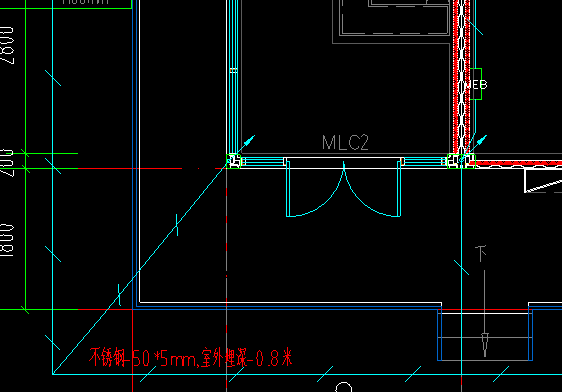Click the red annotation 不锈钢-50*5mm,室外埋深-0.8米

[191, 357]
